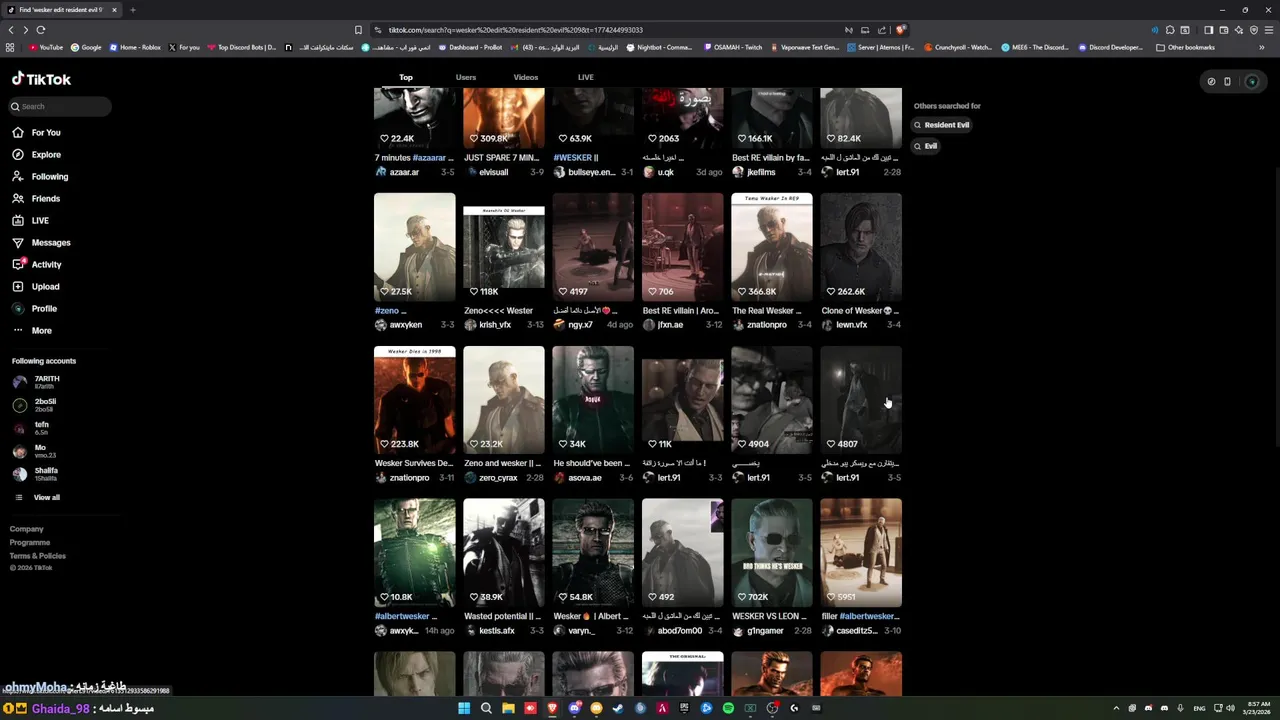Open The Real Wesker video by znationpro
The width and height of the screenshot is (1280, 720).
point(772,247)
